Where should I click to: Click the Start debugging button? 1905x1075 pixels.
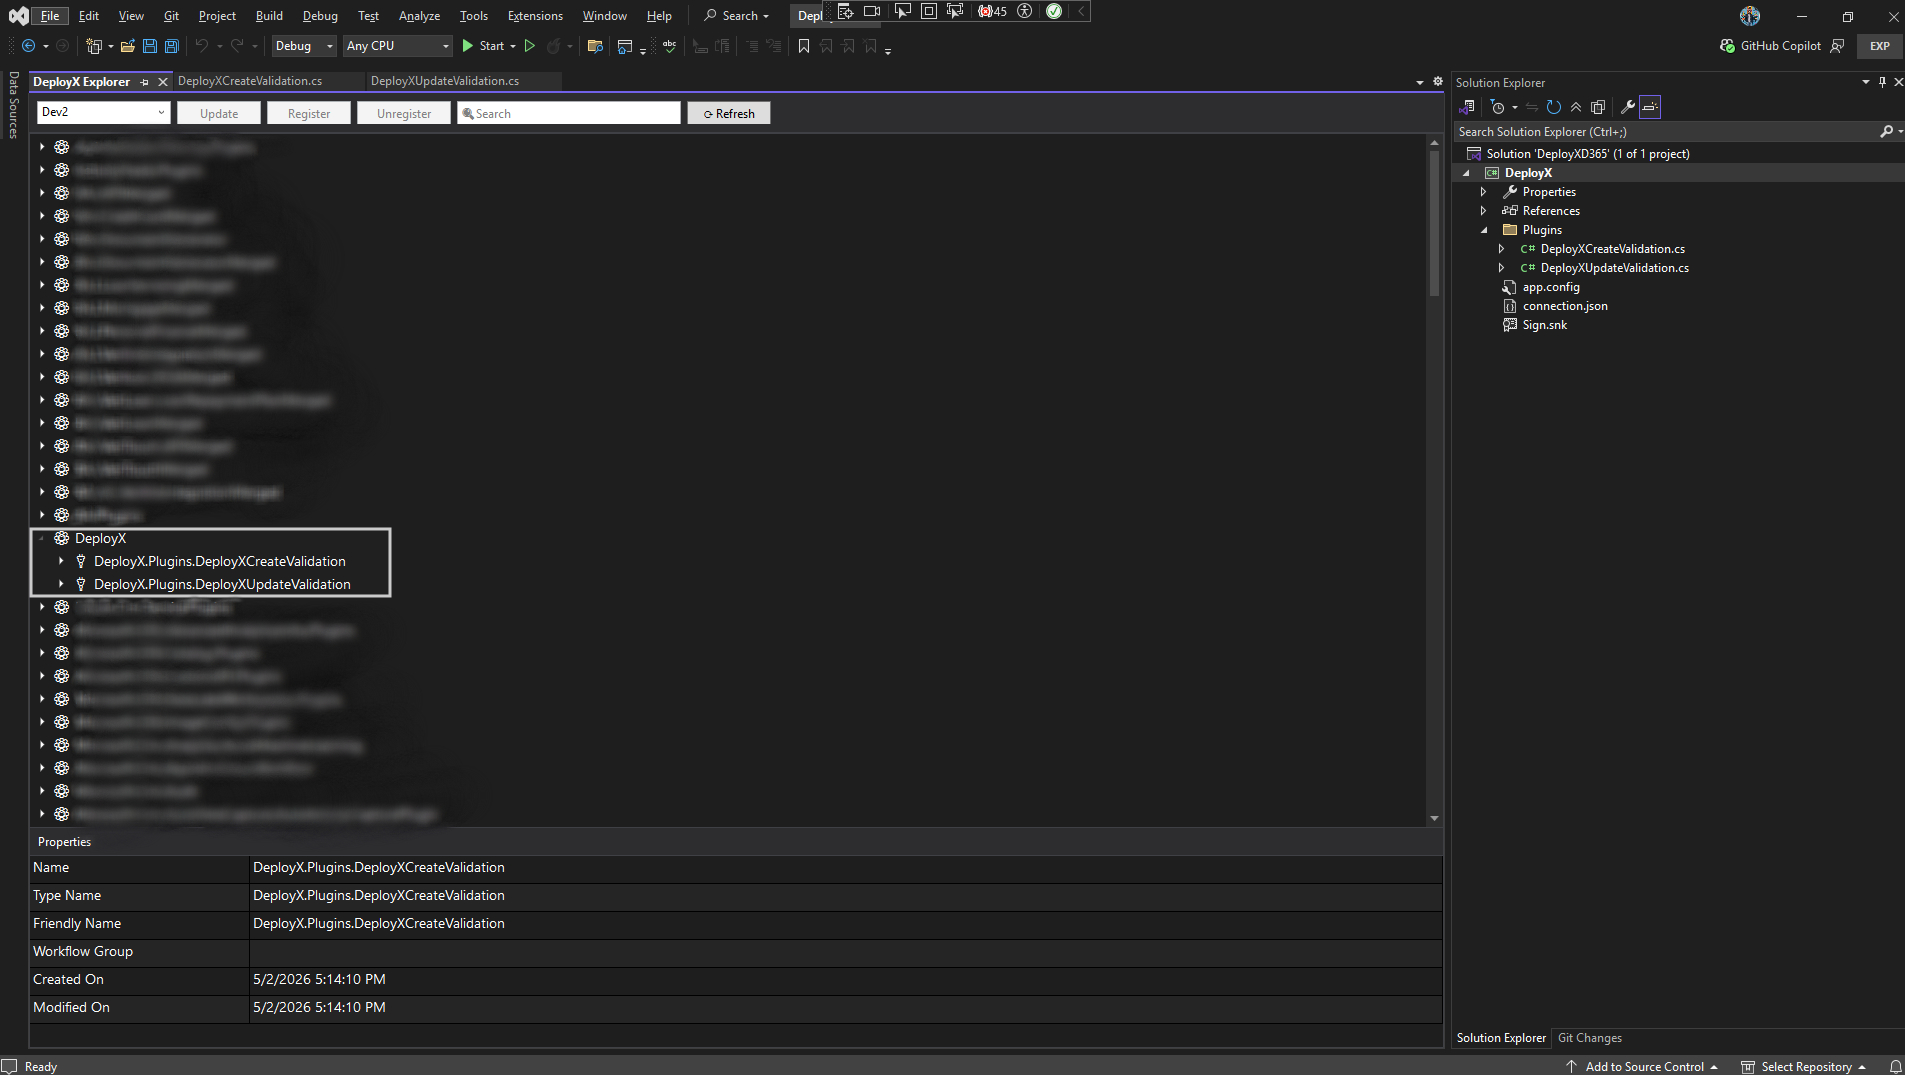tap(482, 46)
